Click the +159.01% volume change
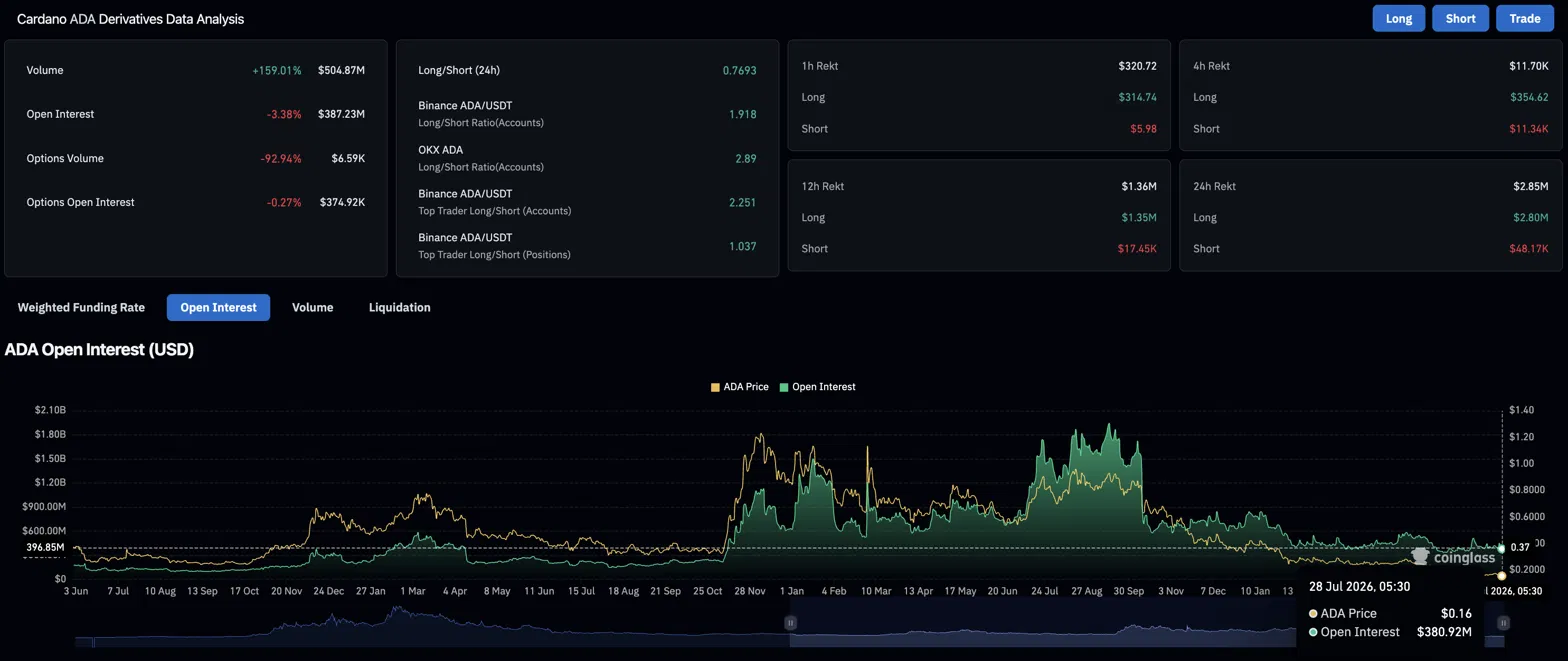 276,70
